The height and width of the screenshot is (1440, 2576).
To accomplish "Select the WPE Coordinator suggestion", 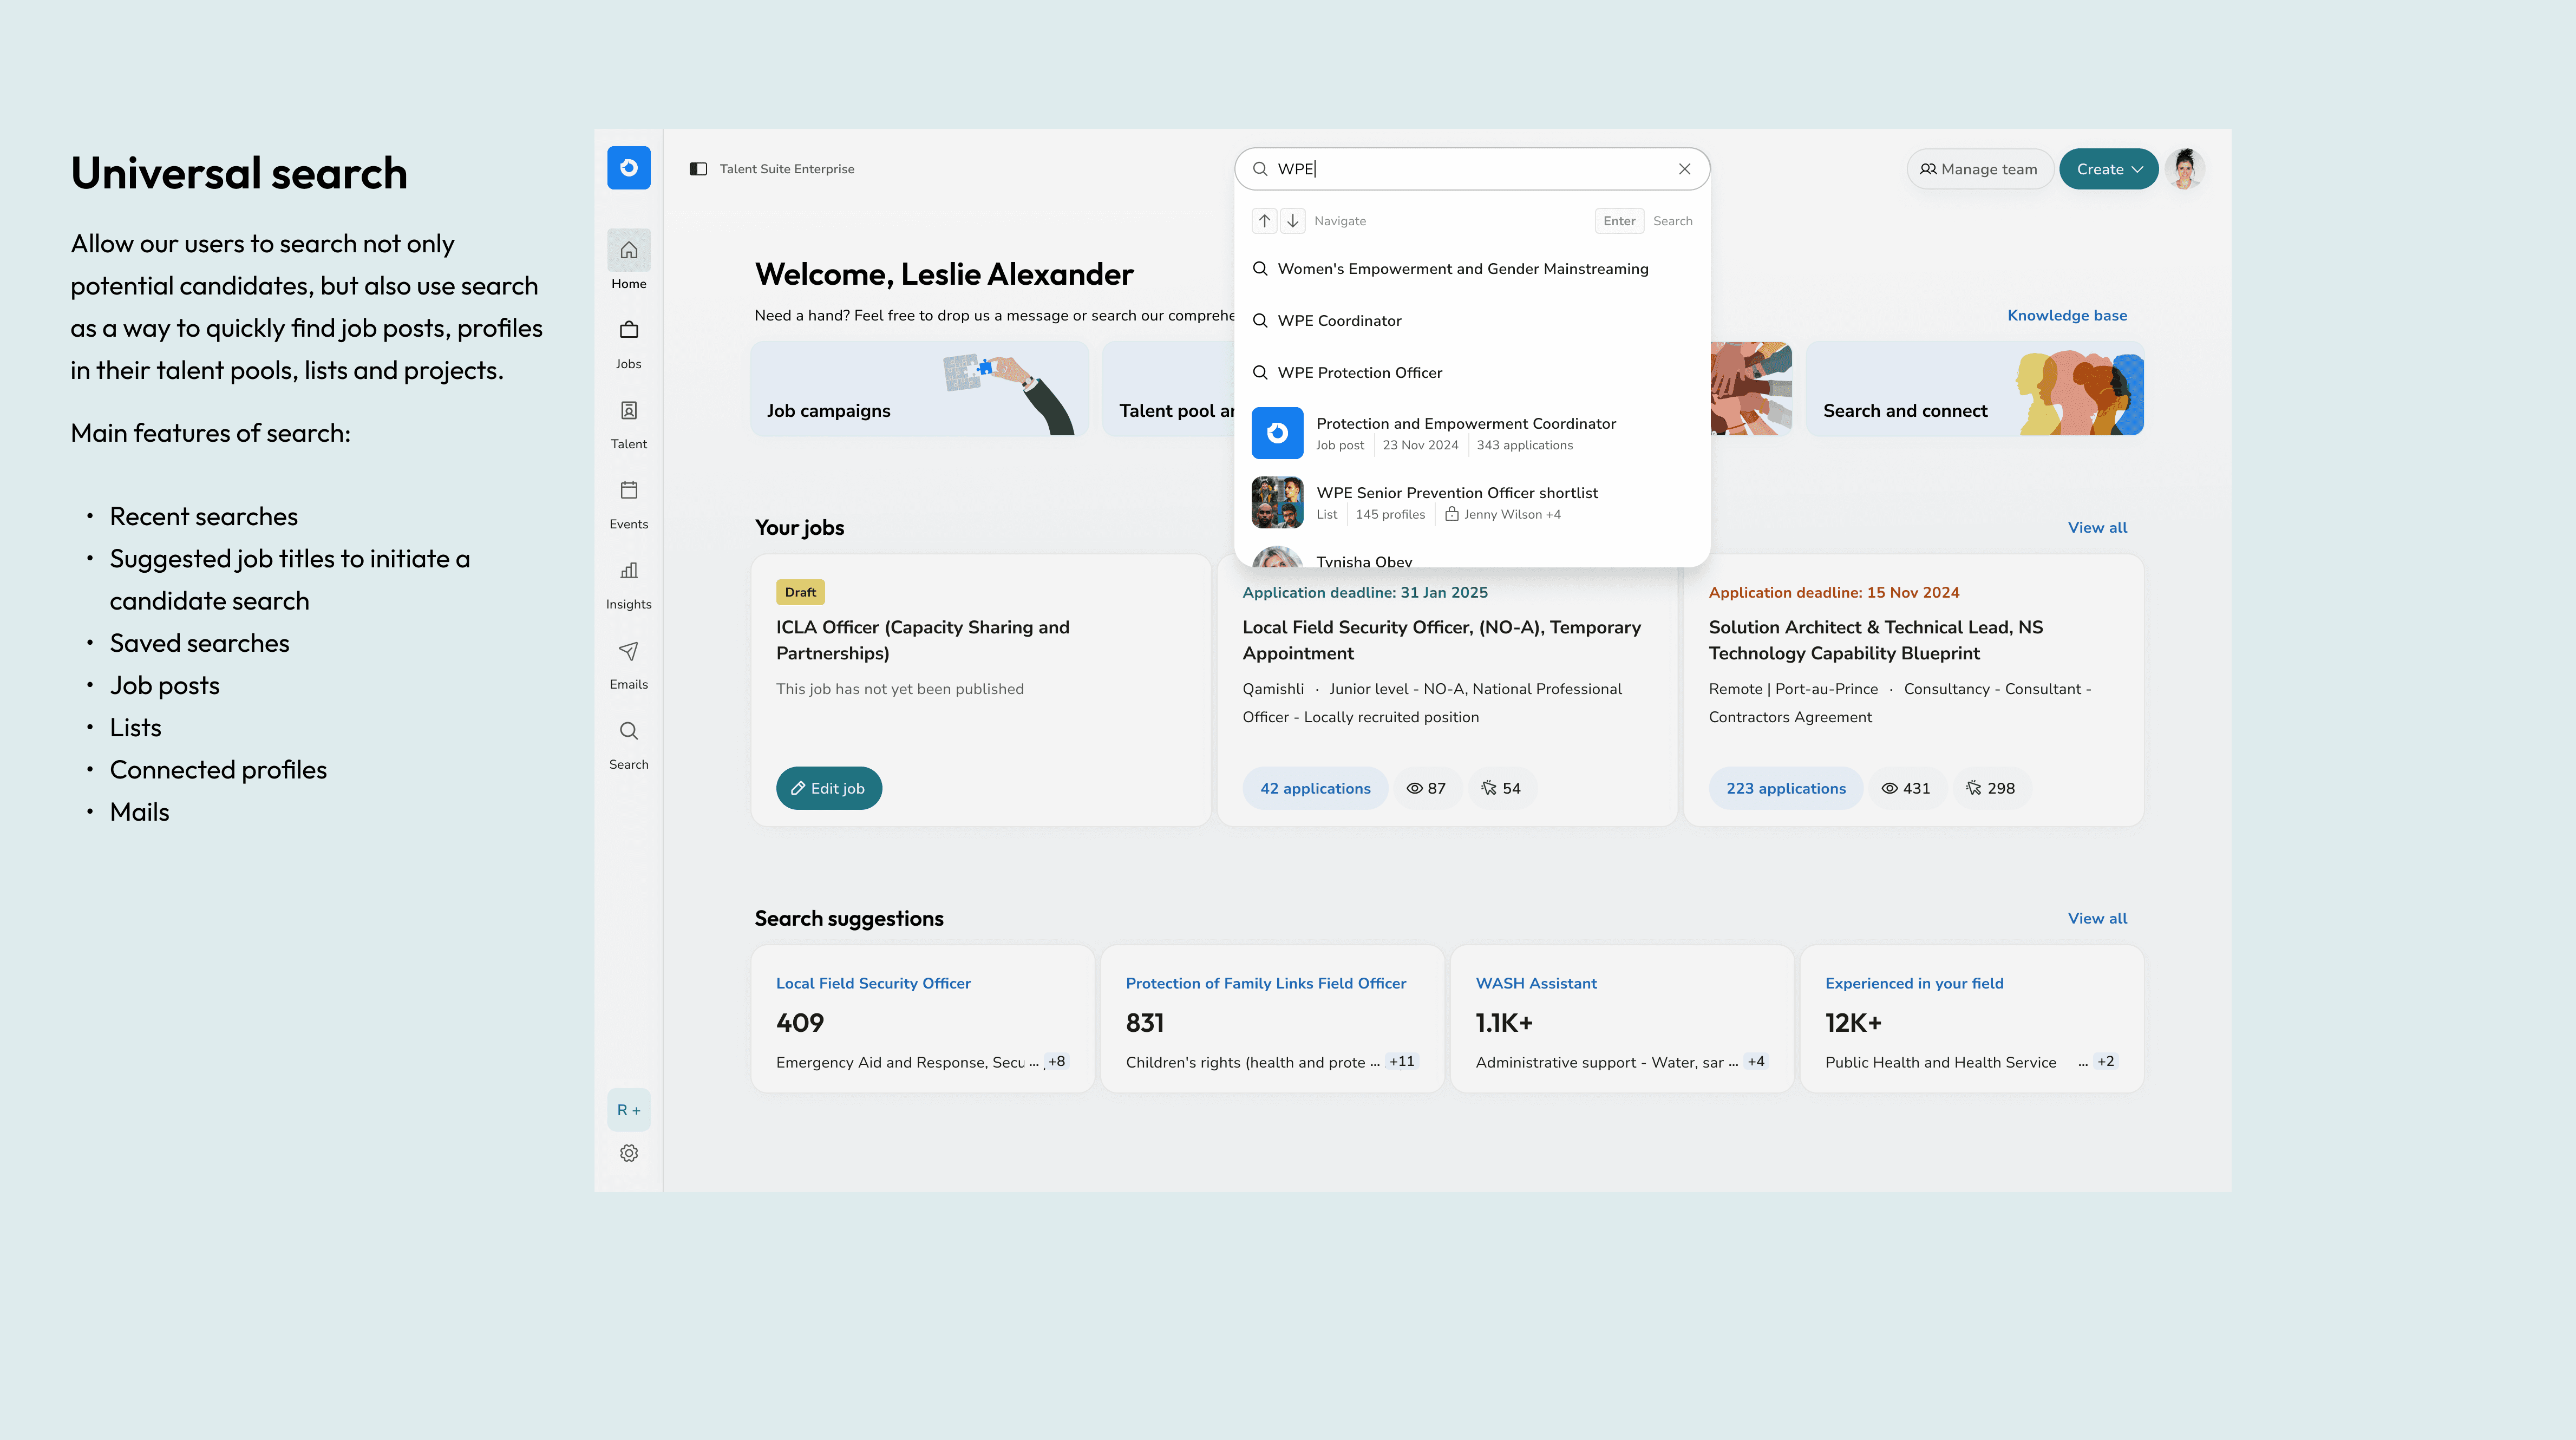I will (1339, 321).
